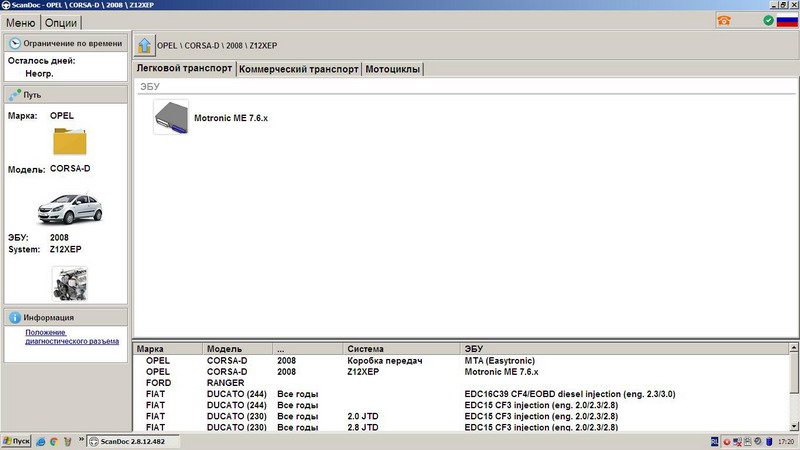The height and width of the screenshot is (450, 800).
Task: Switch to Легковой транспорт tab
Action: [x=184, y=68]
